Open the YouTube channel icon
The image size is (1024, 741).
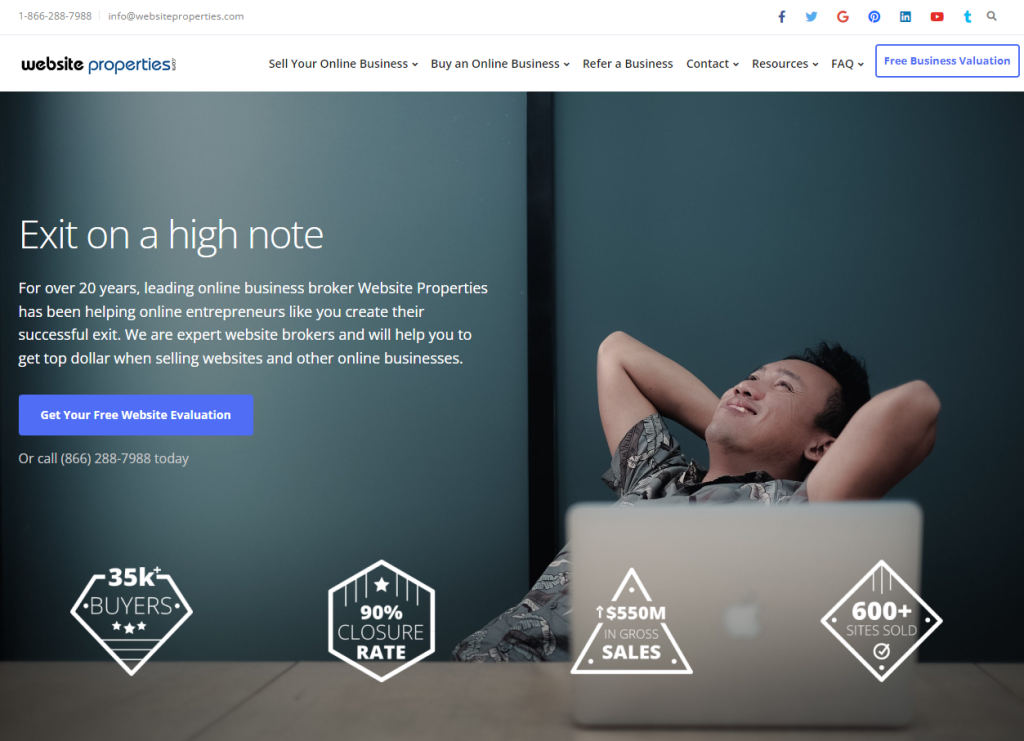point(936,16)
